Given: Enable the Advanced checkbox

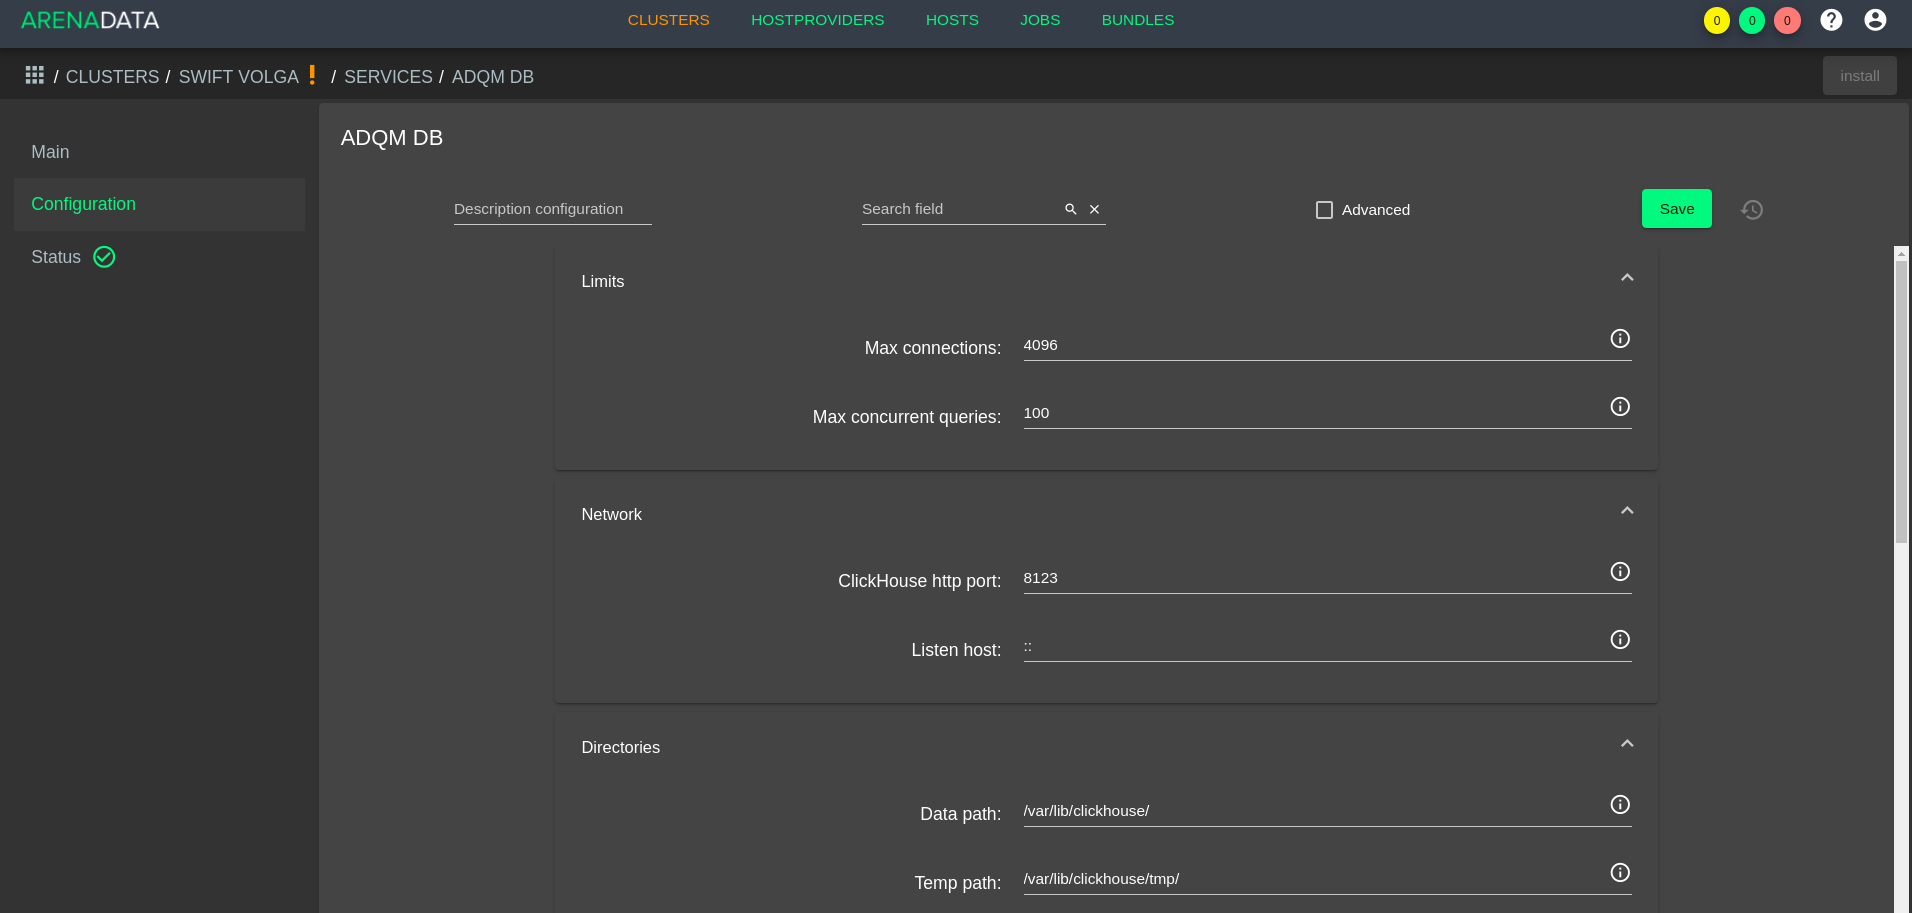Looking at the screenshot, I should 1324,210.
